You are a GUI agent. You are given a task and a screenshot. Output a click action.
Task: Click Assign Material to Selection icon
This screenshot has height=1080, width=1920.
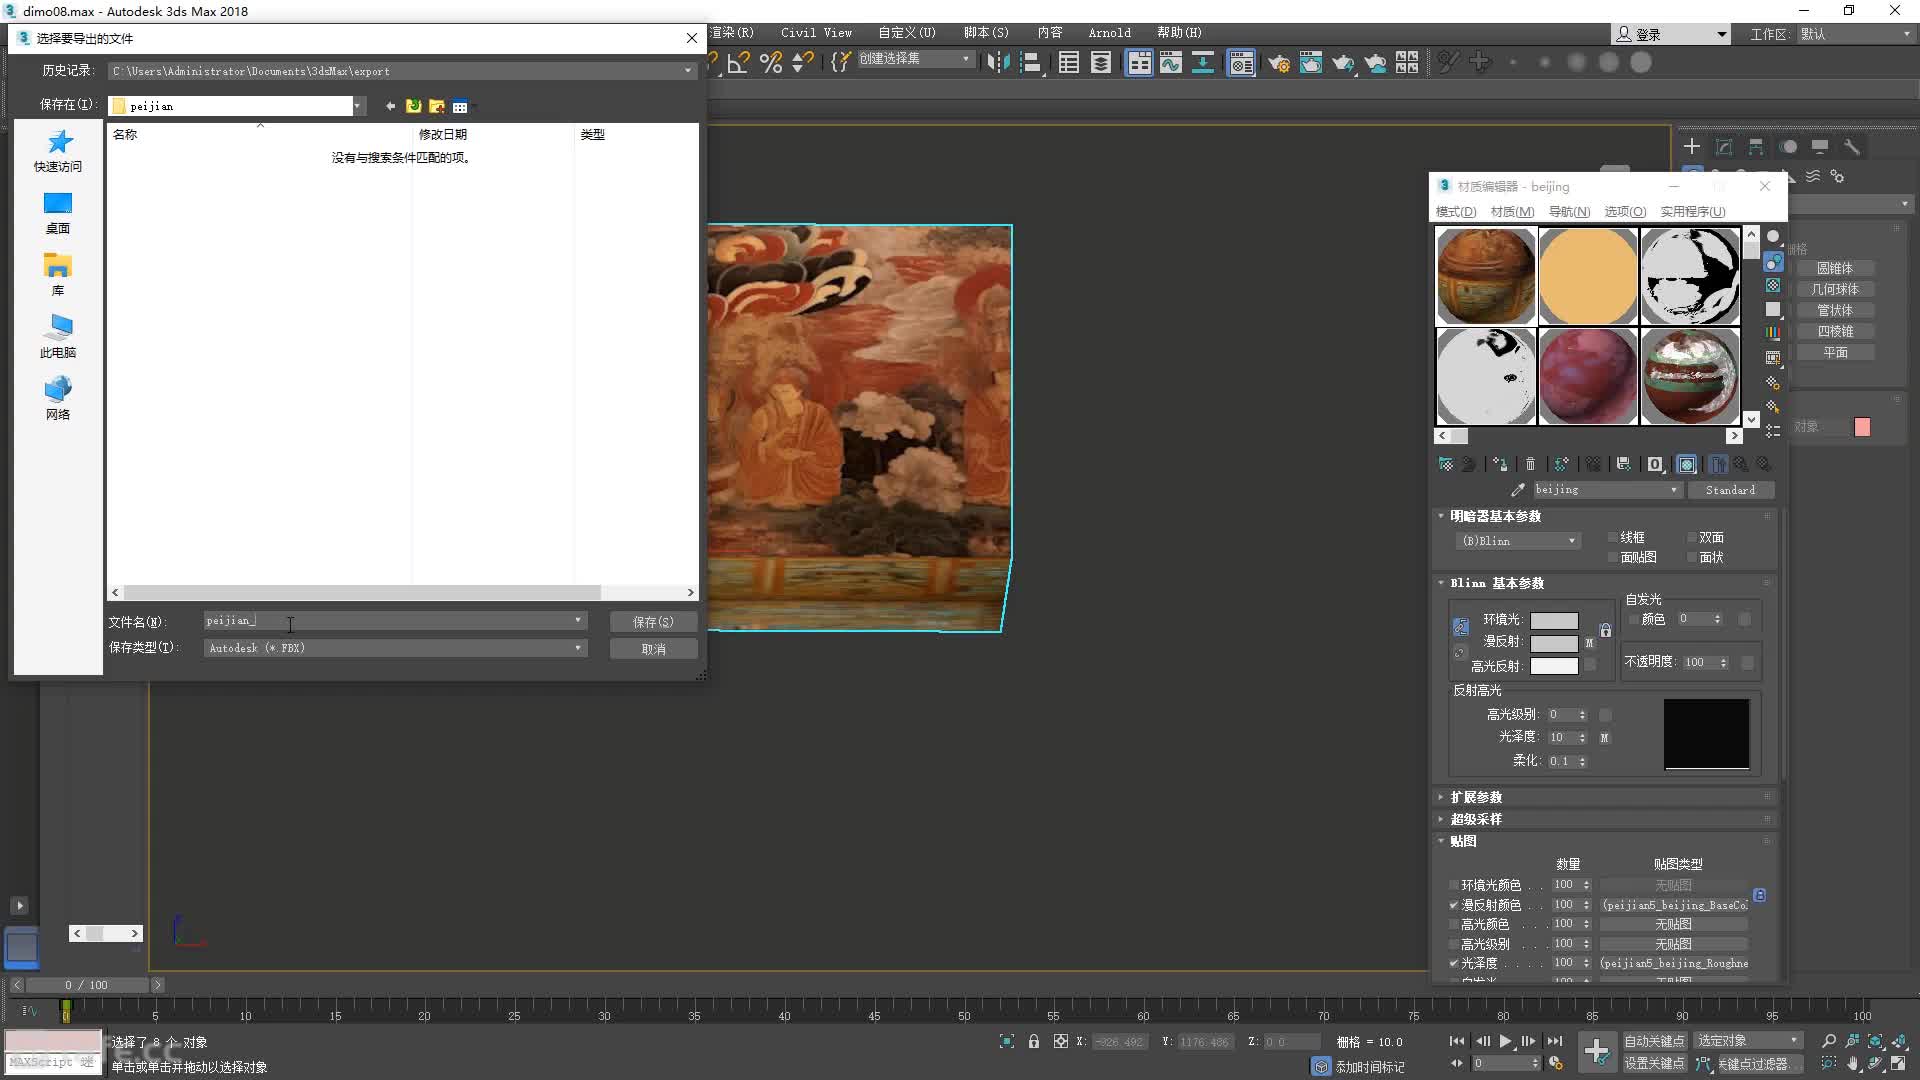[1499, 464]
